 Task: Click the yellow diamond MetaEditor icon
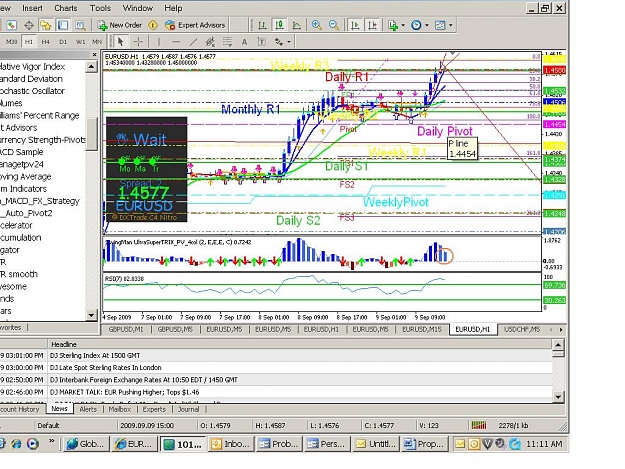153,25
